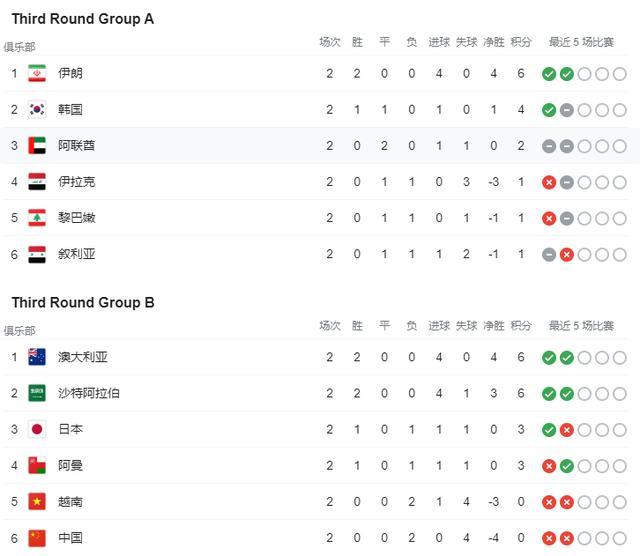The image size is (640, 556).
Task: Open the 澳大利亚 team link
Action: [x=83, y=357]
